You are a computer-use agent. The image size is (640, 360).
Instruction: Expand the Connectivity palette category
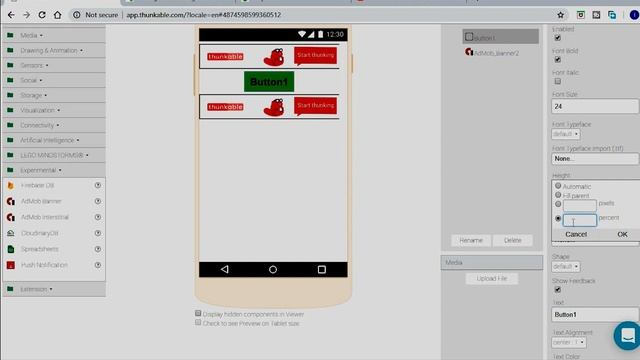point(54,125)
